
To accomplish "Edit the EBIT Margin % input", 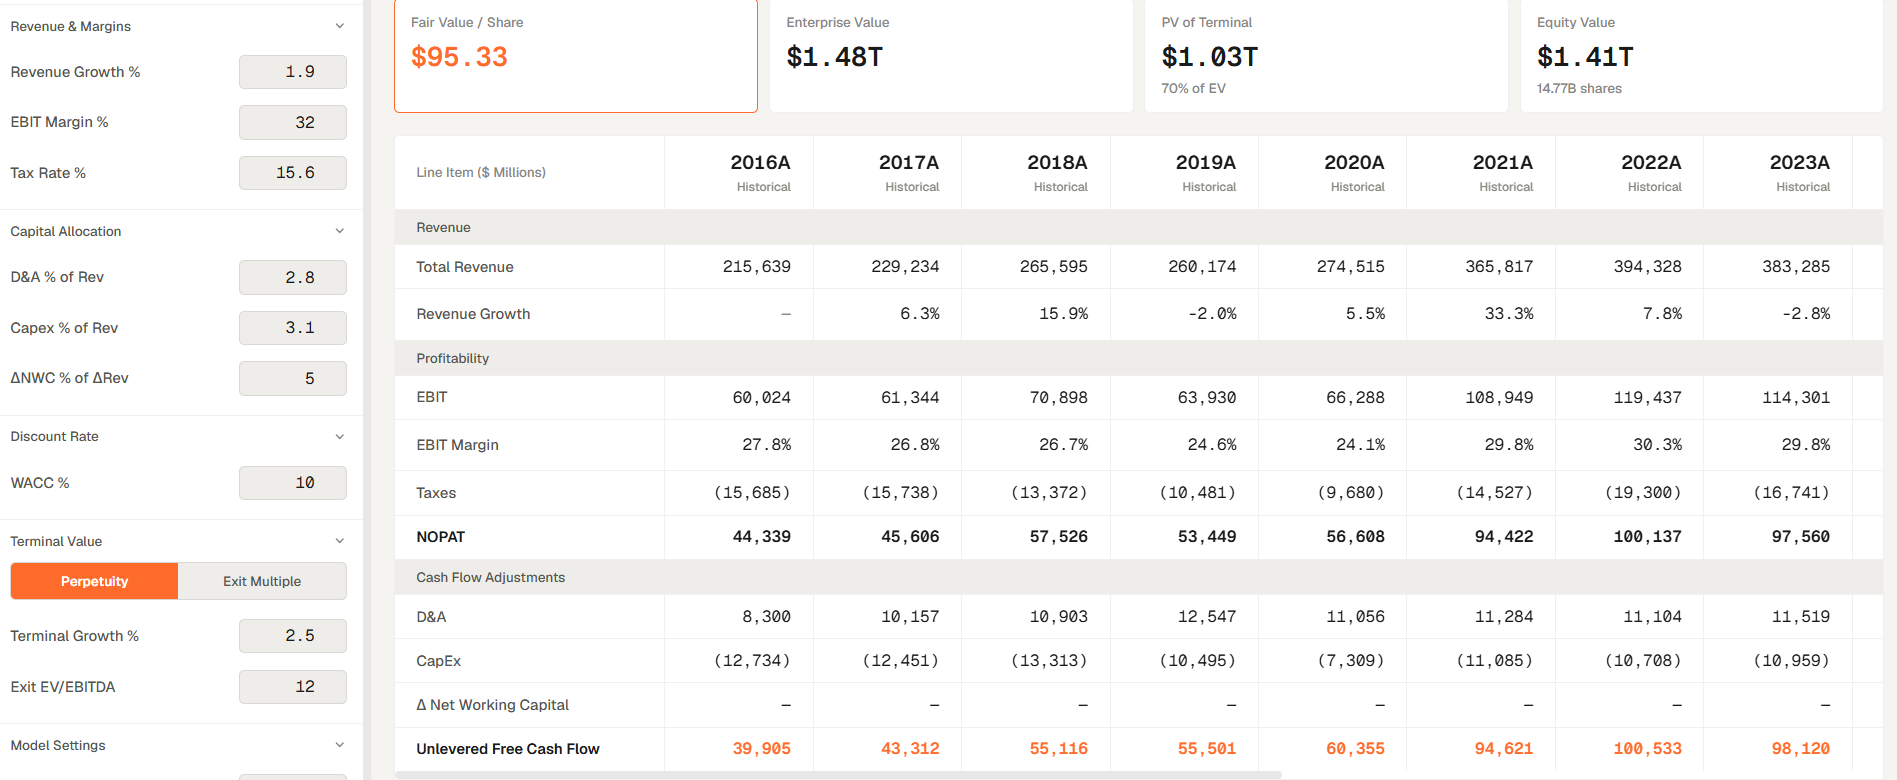I will [x=293, y=122].
